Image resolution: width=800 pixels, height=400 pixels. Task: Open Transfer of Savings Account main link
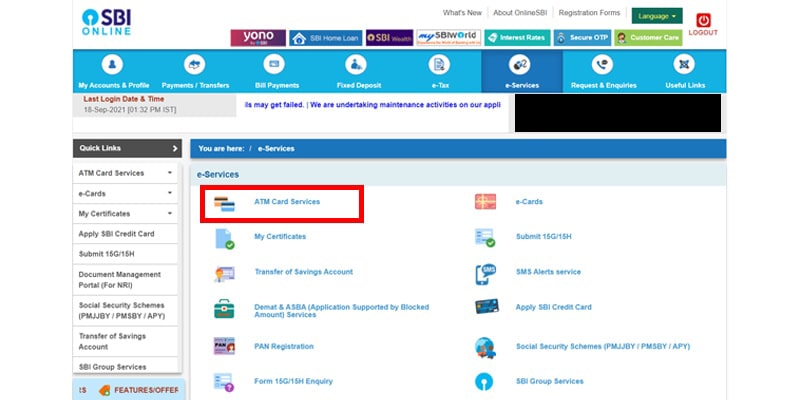(x=304, y=272)
